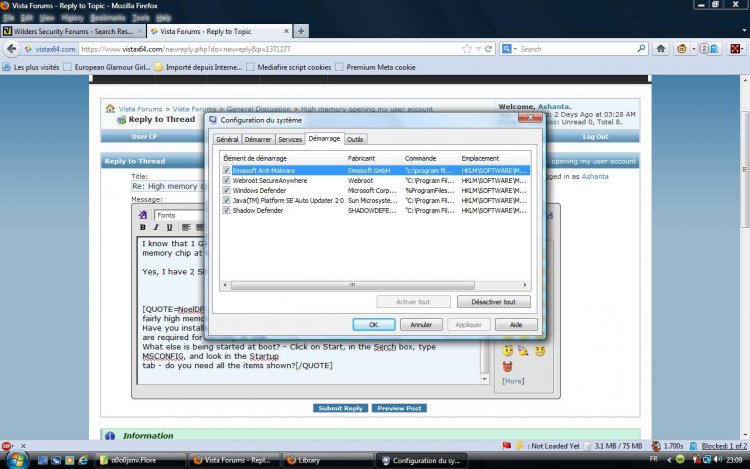The image size is (750, 469).
Task: Open the Services tab in Configuration du système
Action: (x=290, y=139)
